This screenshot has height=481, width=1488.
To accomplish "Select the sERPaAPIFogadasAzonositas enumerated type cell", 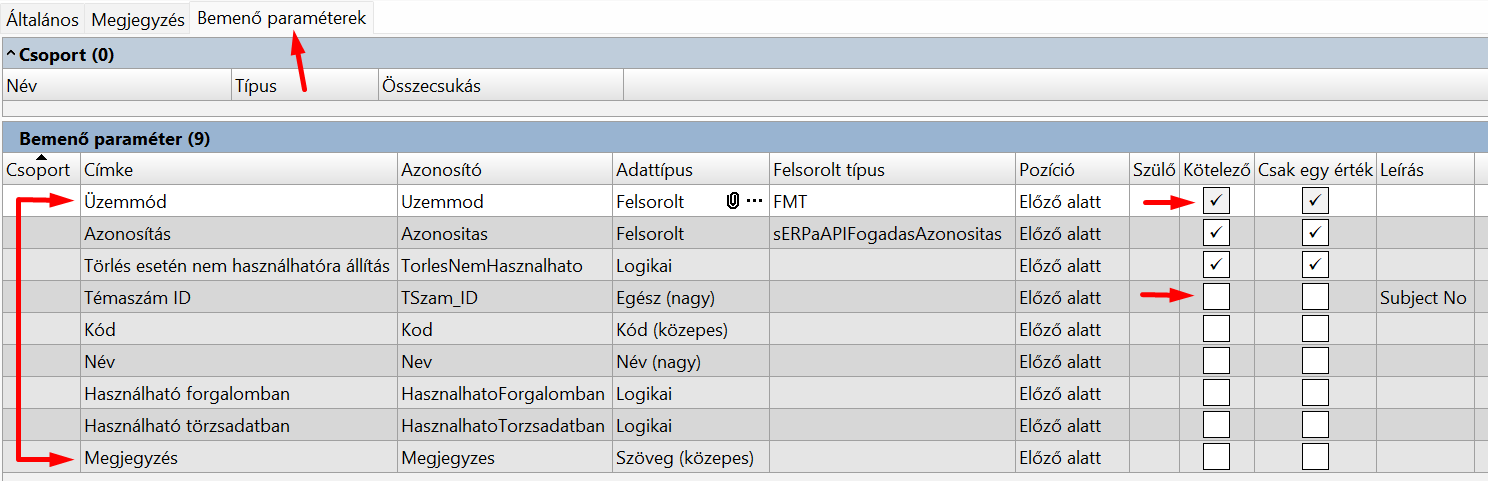I will point(887,233).
